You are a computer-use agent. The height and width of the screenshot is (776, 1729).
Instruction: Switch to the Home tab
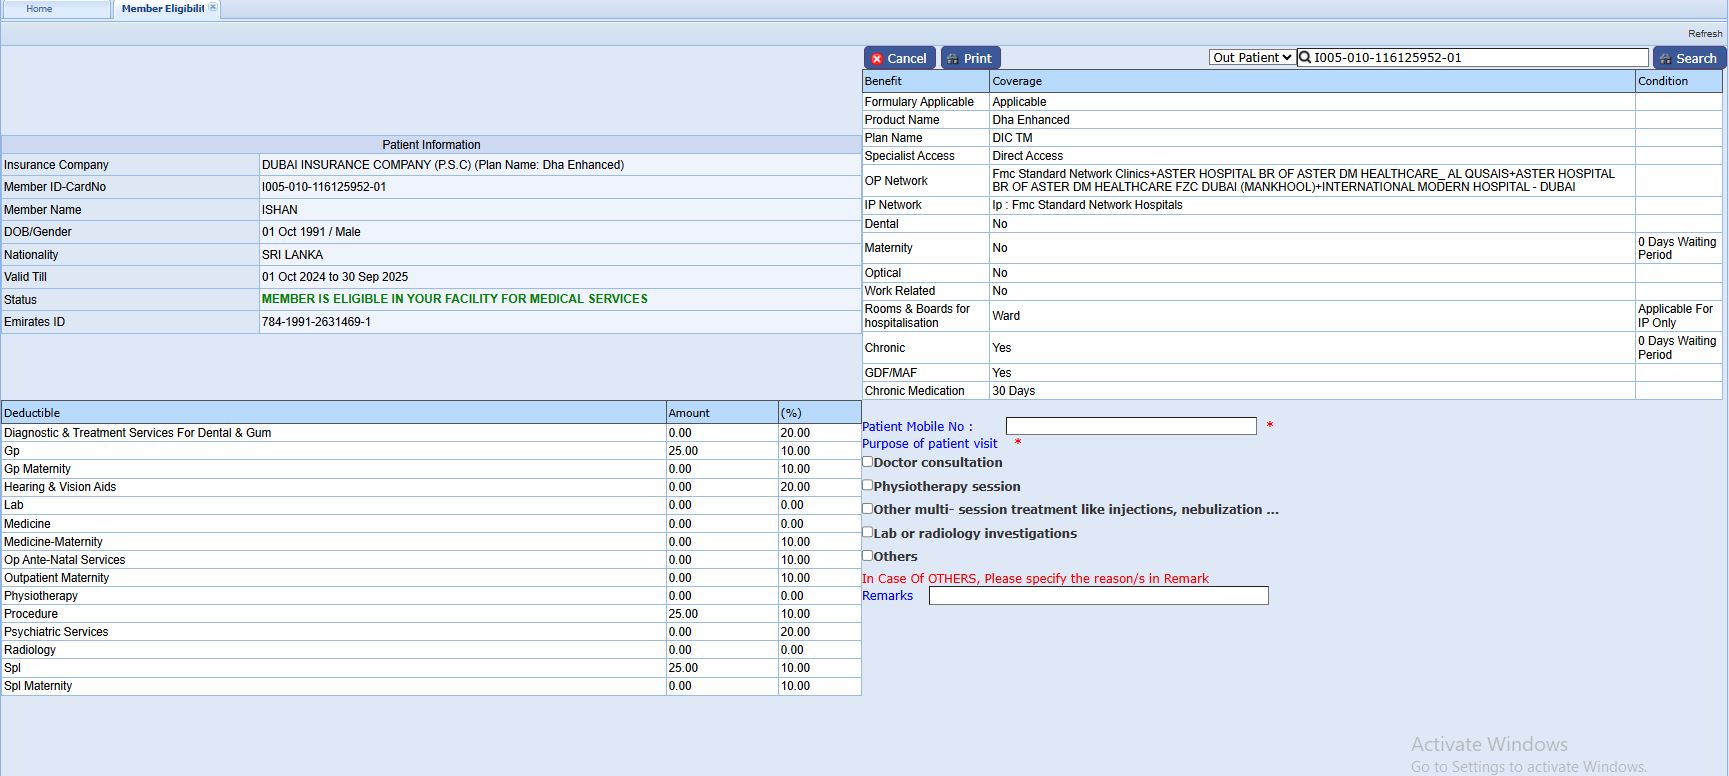[40, 9]
